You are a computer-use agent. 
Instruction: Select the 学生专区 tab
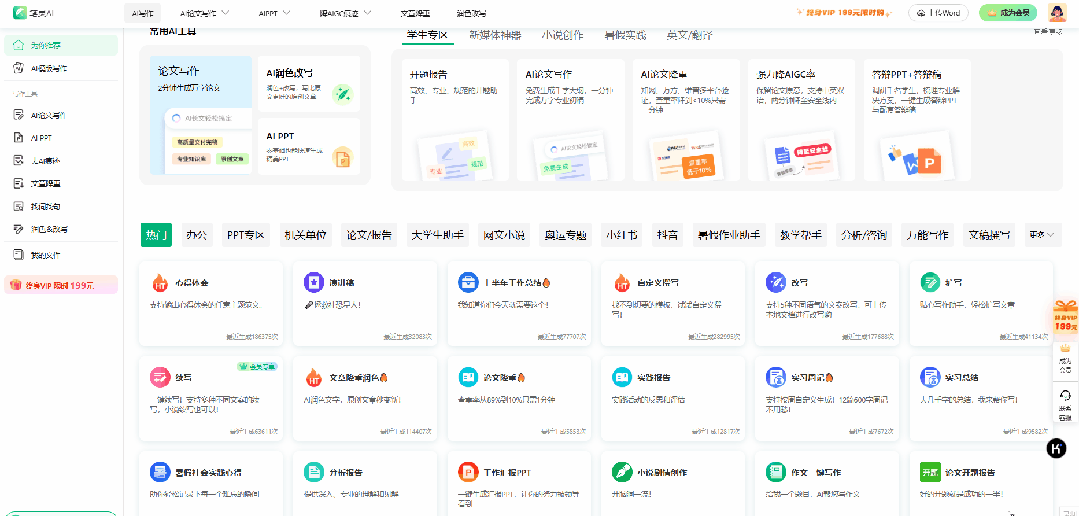(x=427, y=34)
